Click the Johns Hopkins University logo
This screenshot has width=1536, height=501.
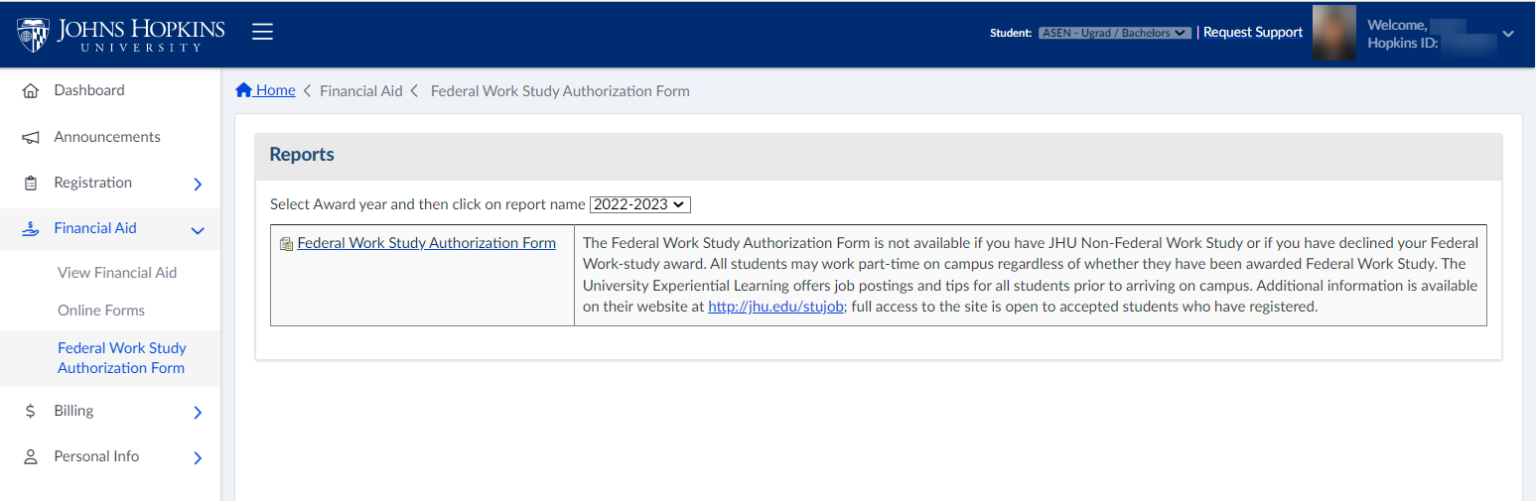(x=121, y=34)
